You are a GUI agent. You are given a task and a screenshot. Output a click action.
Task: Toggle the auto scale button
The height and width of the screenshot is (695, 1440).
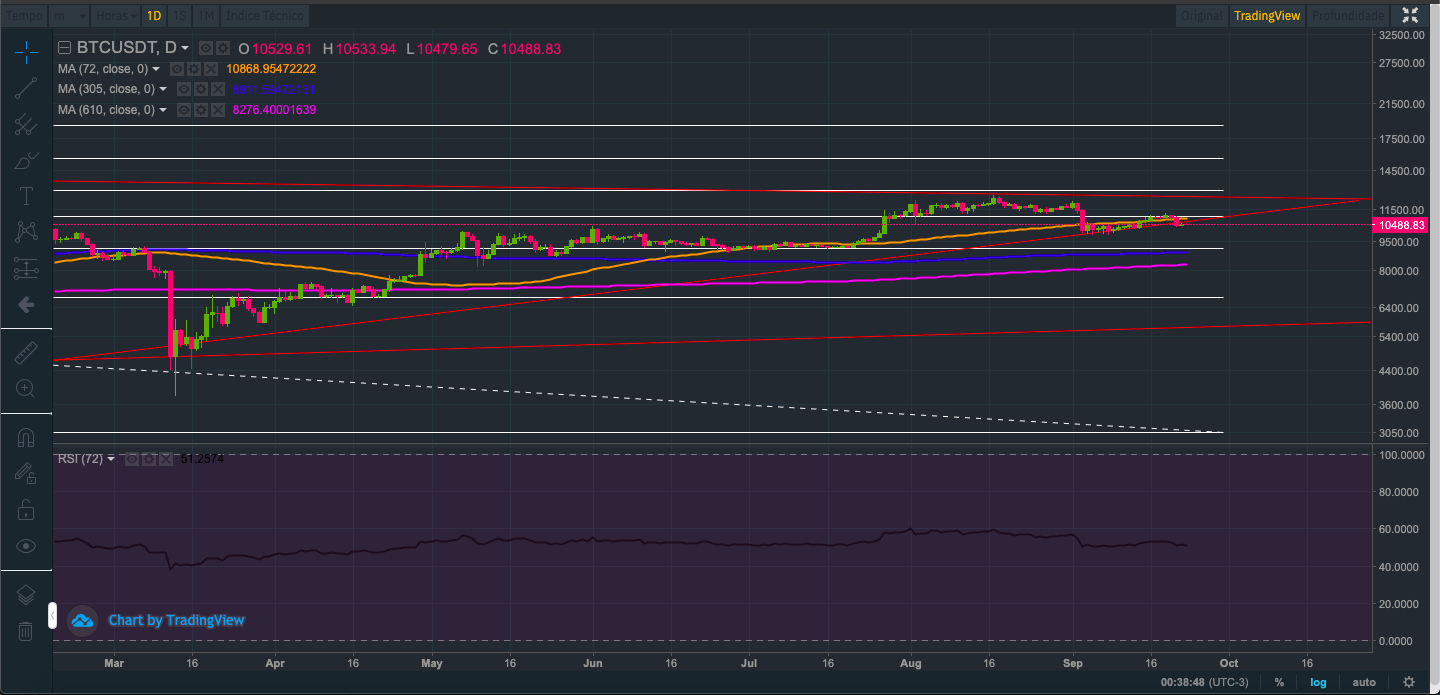click(x=1364, y=682)
